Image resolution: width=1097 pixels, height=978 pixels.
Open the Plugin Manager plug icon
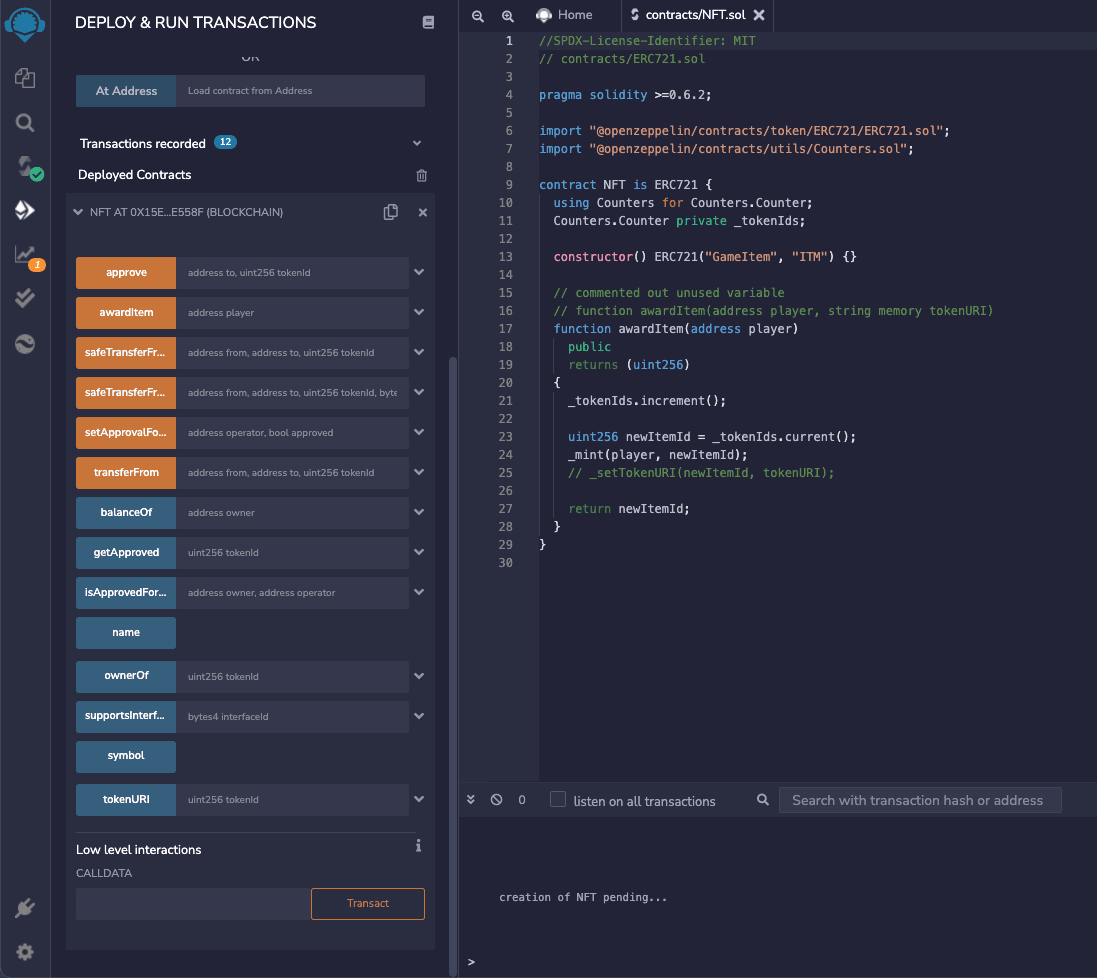coord(25,908)
